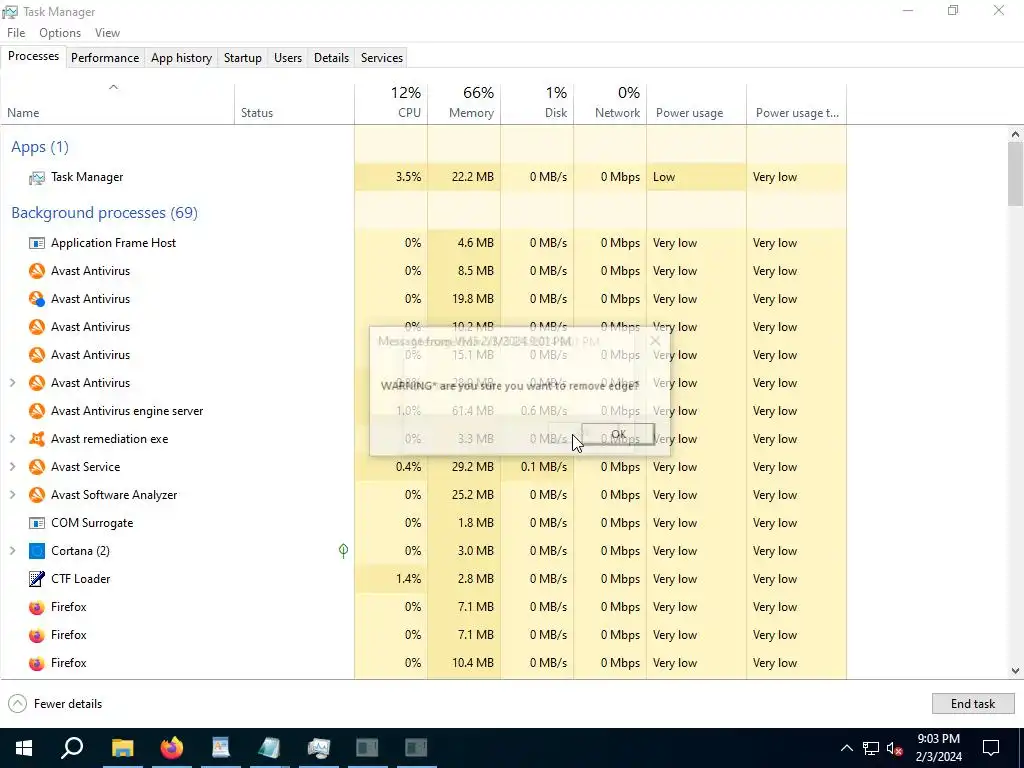Click the Avast Service icon

tap(37, 468)
